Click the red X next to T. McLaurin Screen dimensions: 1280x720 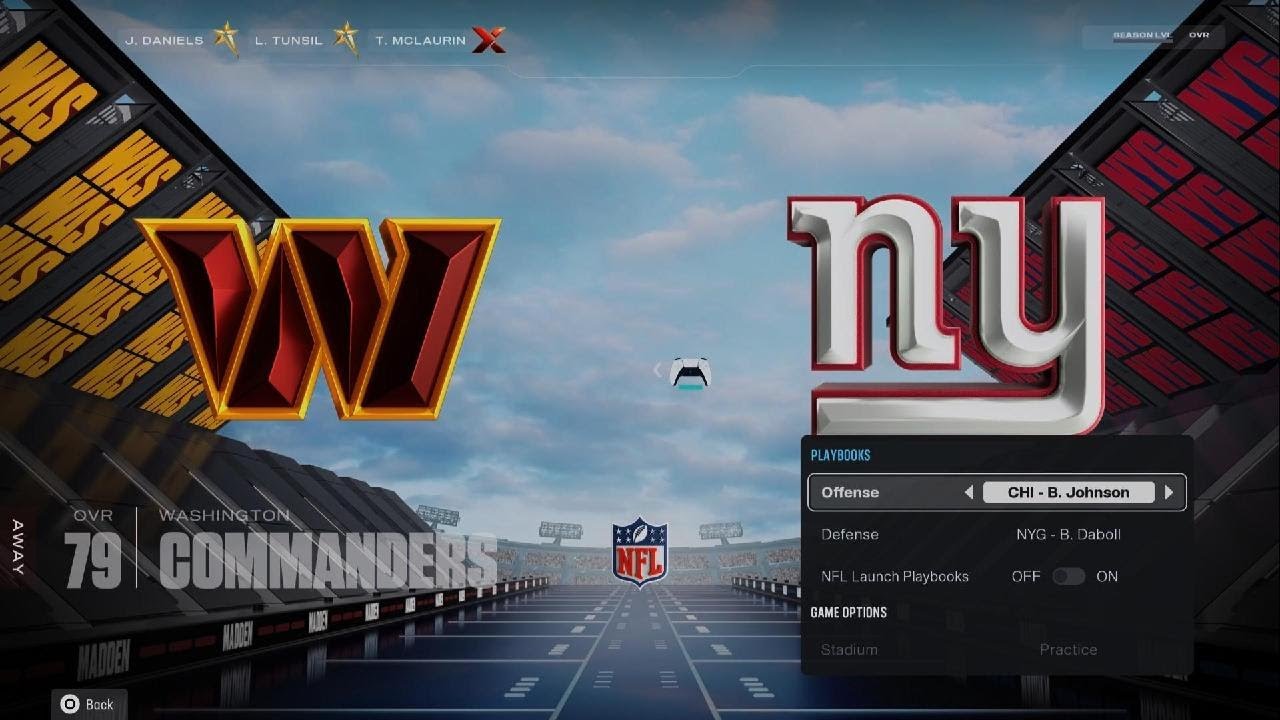coord(488,40)
